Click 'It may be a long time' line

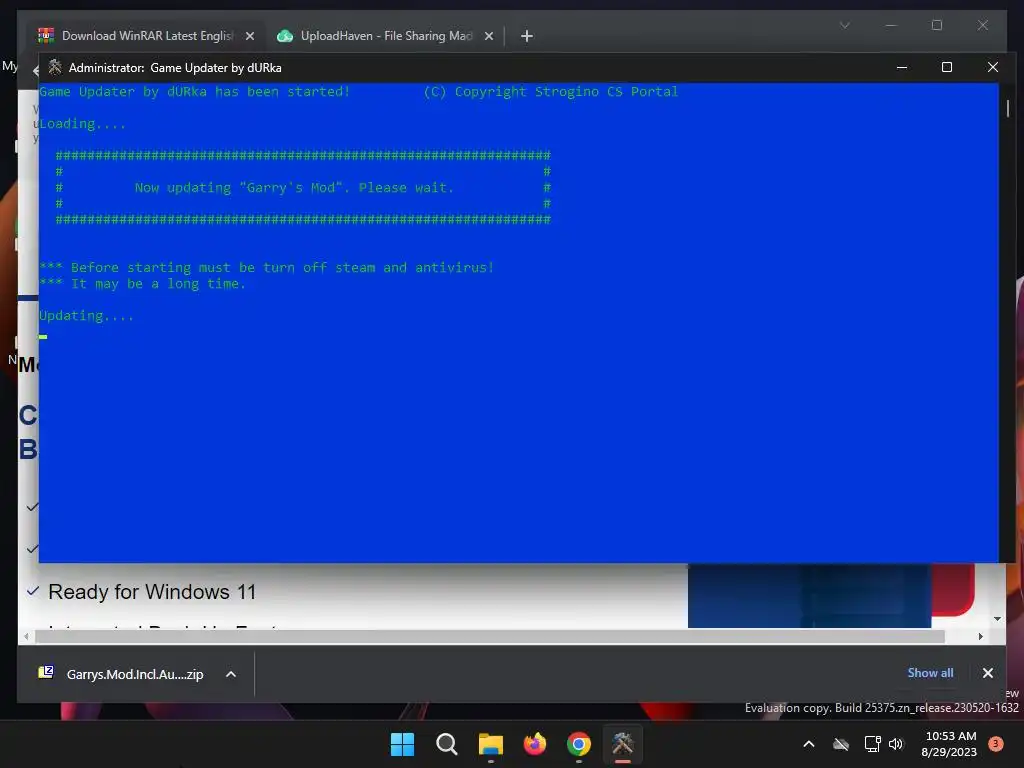pyautogui.click(x=142, y=284)
